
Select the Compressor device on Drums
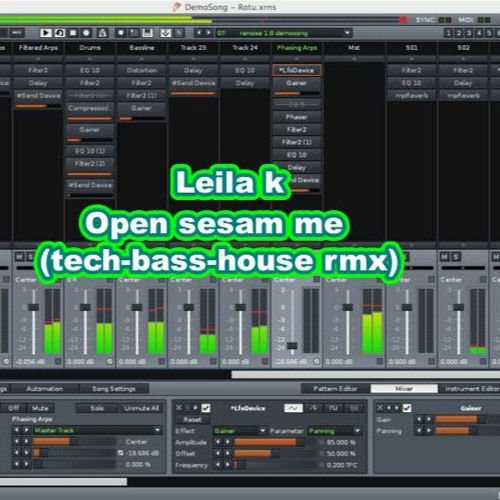pos(90,108)
